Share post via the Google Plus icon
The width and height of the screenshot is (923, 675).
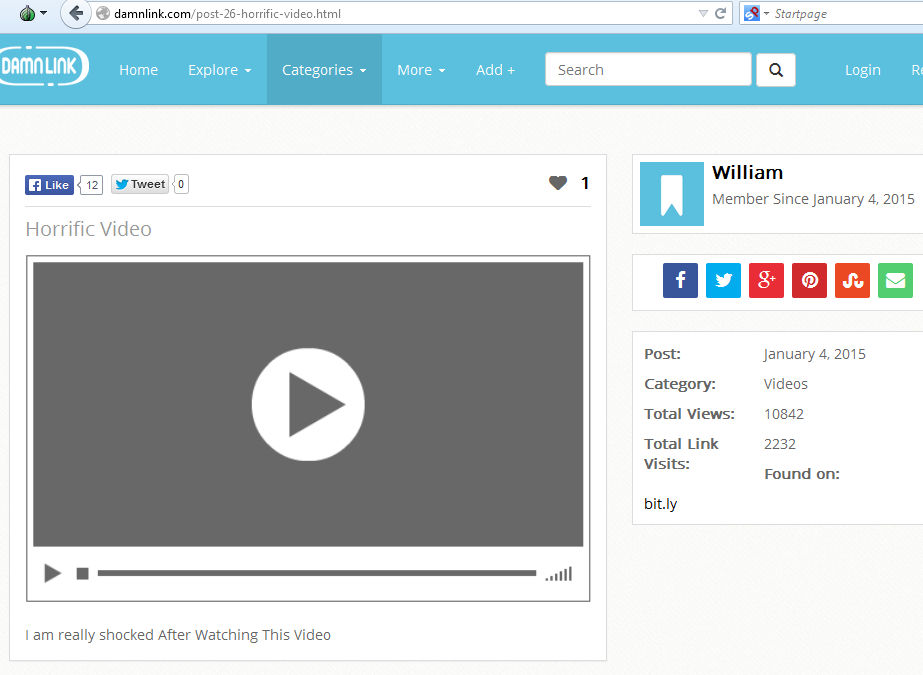pyautogui.click(x=766, y=281)
